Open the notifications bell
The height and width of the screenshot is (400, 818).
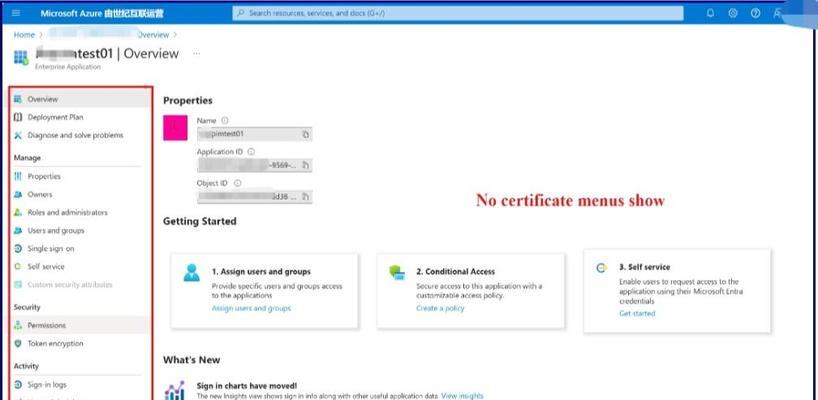(710, 14)
